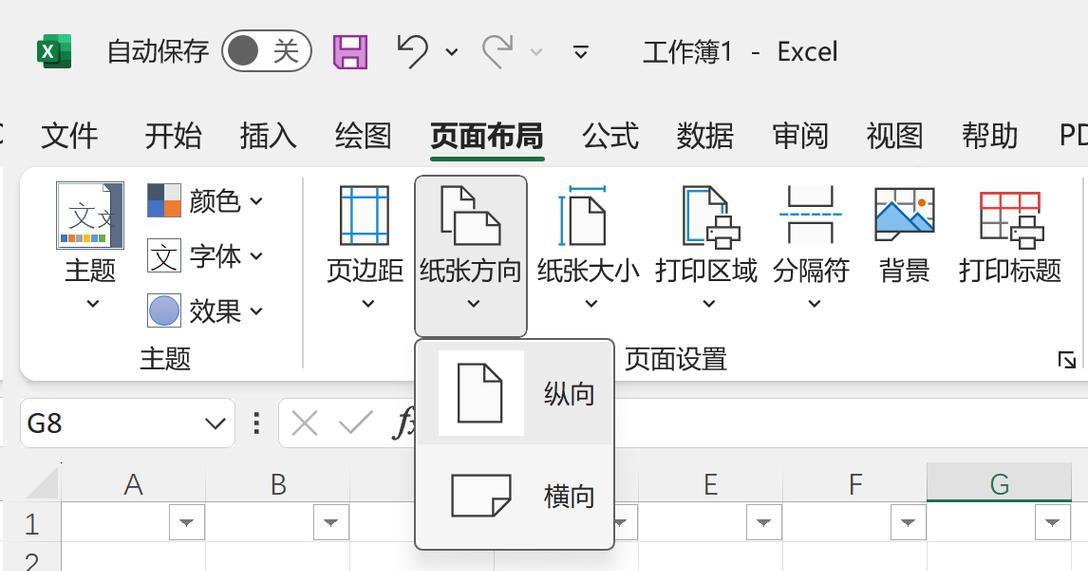Click the Undo arrow icon
Viewport: 1088px width, 571px height.
point(412,51)
